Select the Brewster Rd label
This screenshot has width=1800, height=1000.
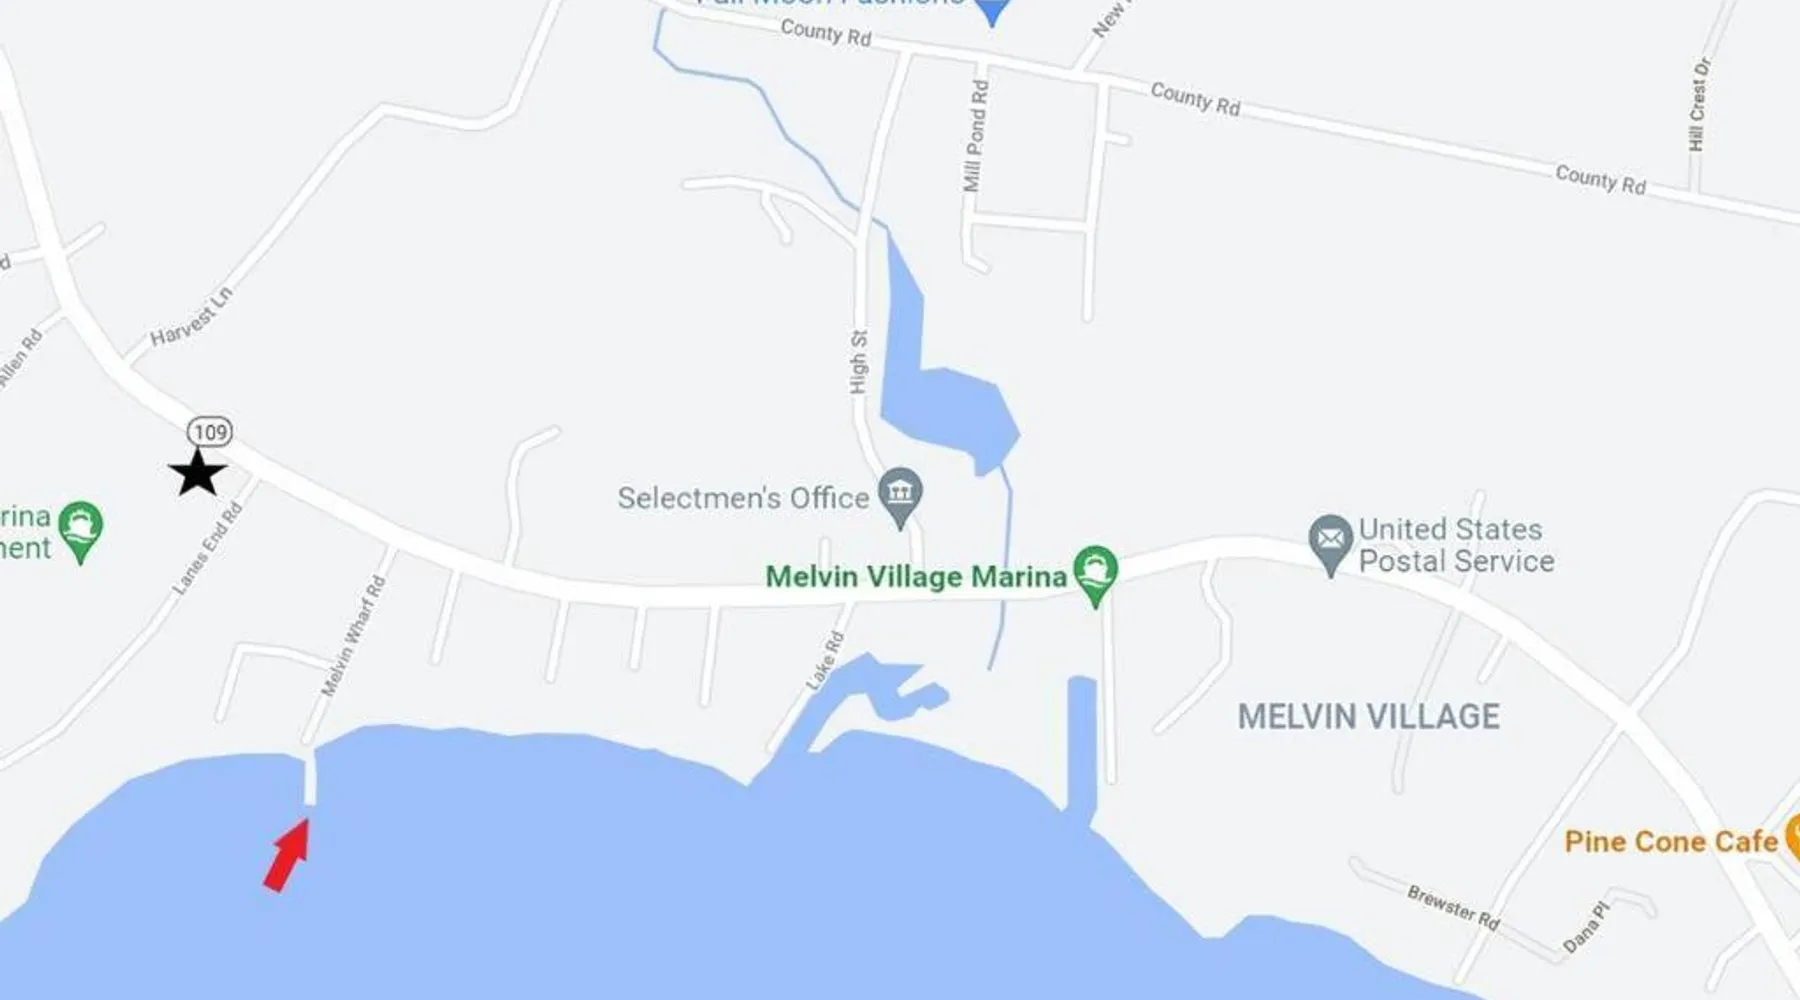tap(1454, 908)
